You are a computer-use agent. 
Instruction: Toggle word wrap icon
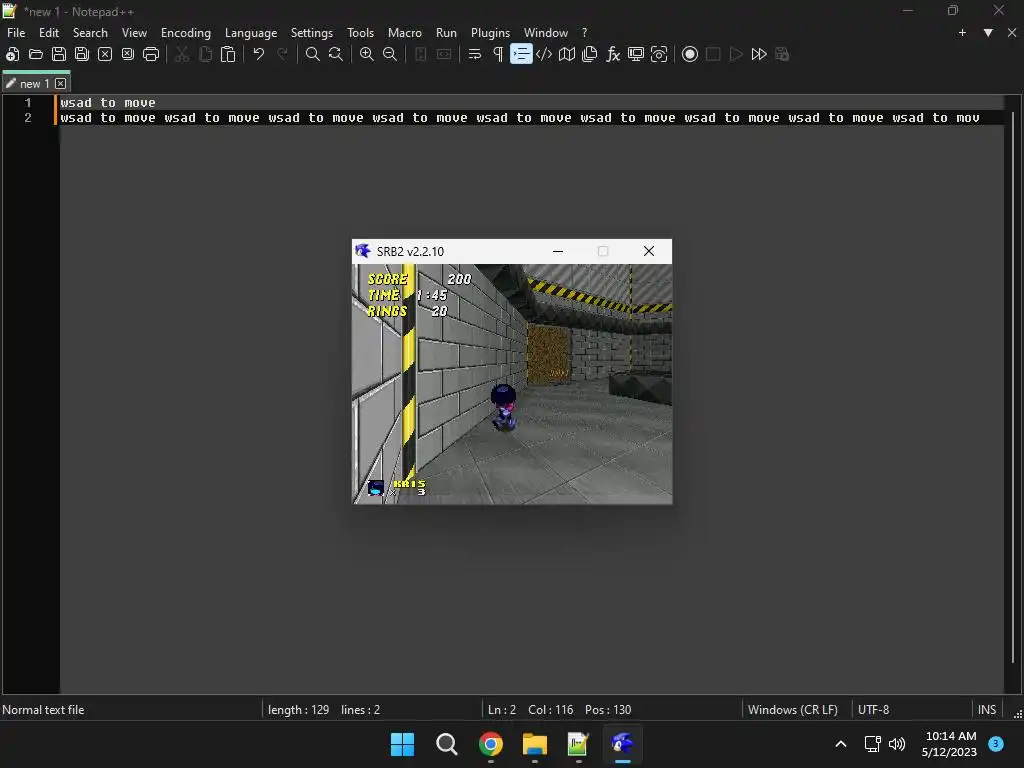point(475,54)
